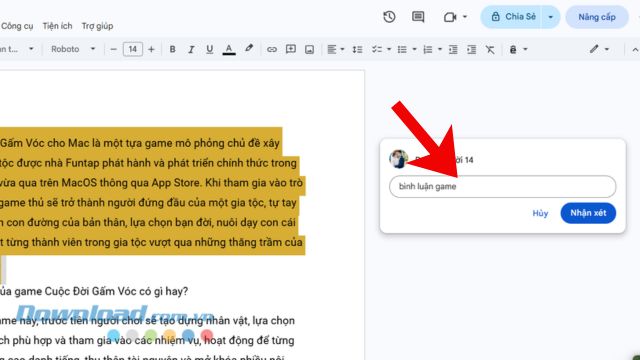Click the Hủy cancel button
The height and width of the screenshot is (360, 640).
(540, 213)
